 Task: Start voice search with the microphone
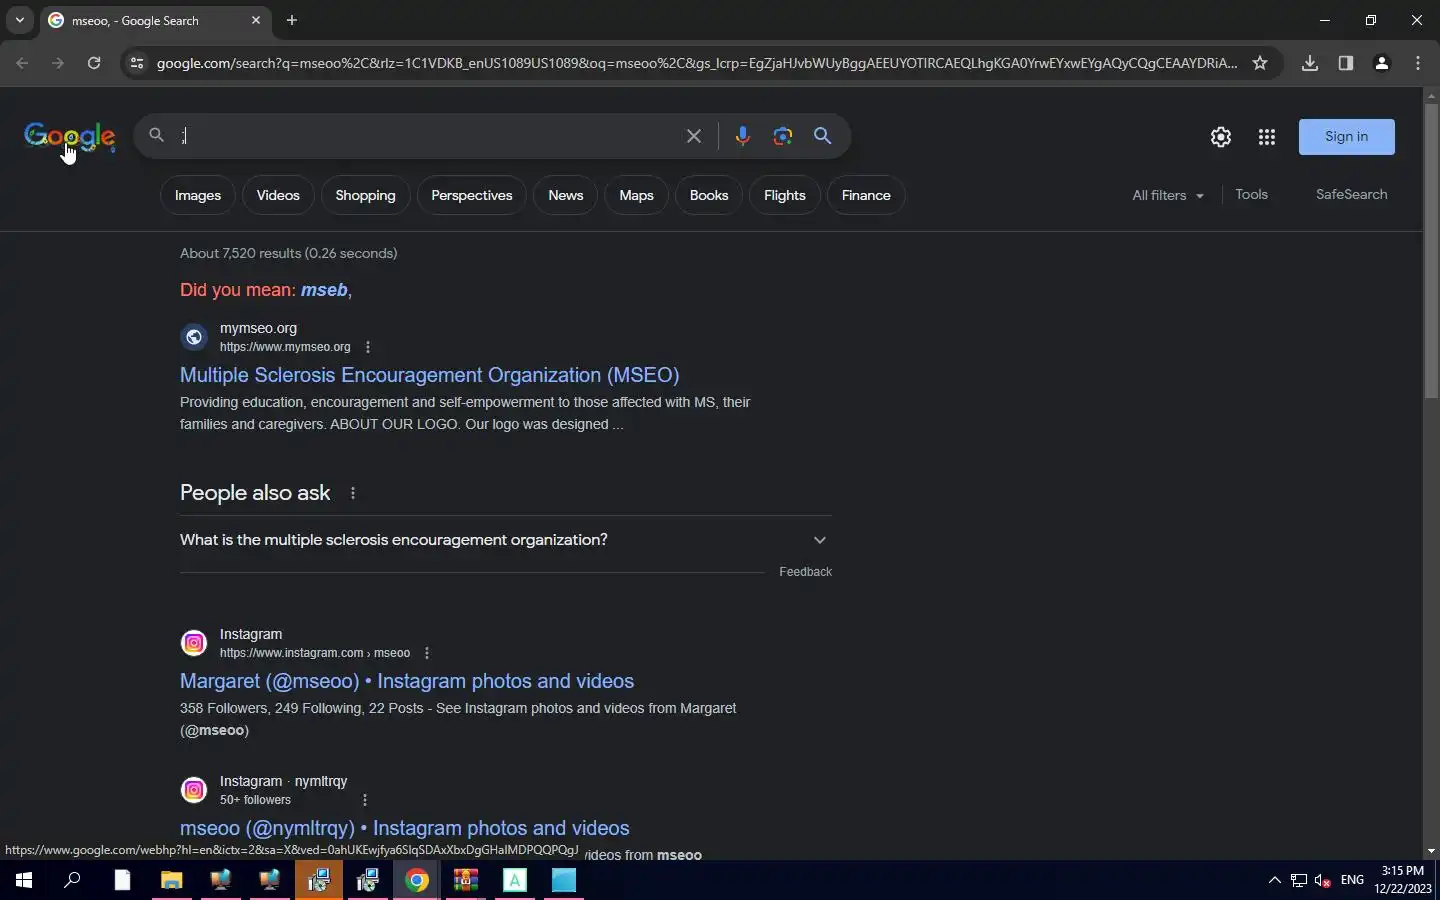[x=742, y=136]
